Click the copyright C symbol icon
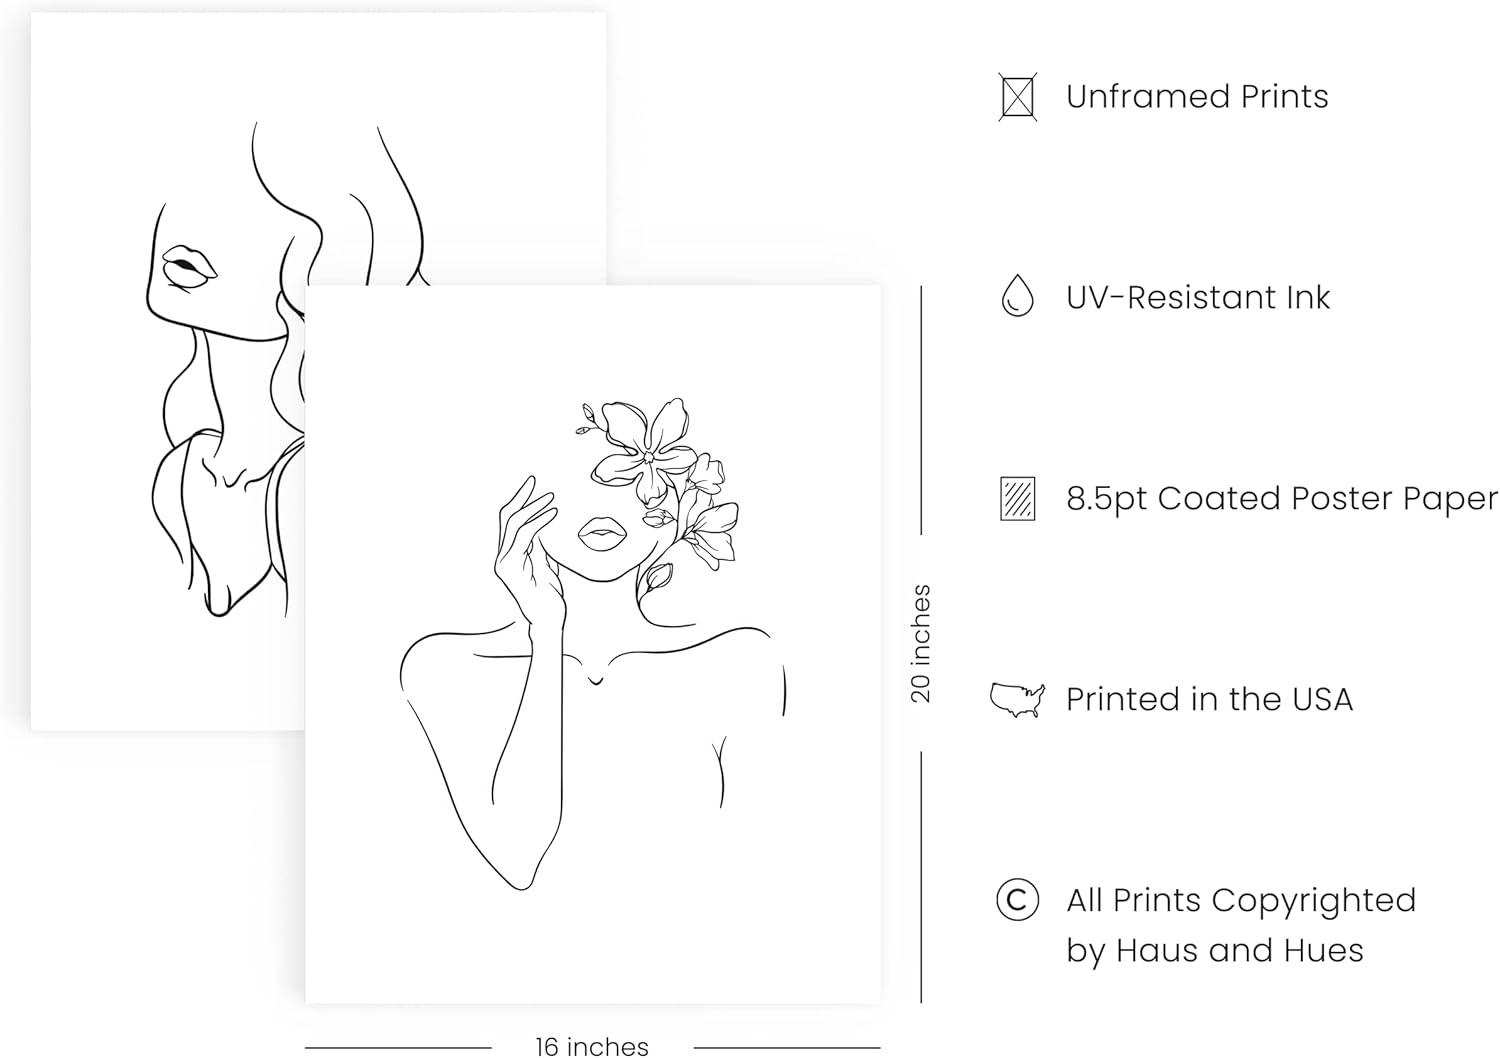 tap(1017, 900)
